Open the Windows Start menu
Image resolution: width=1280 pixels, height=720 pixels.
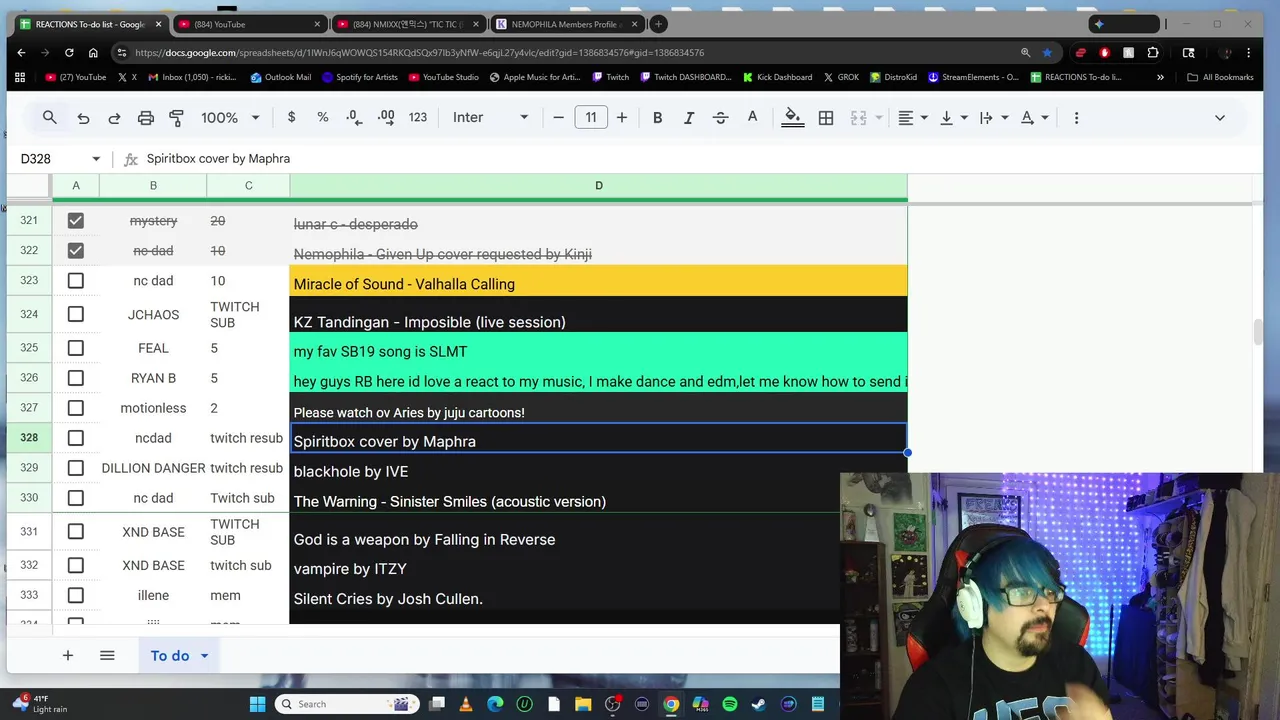click(x=257, y=704)
